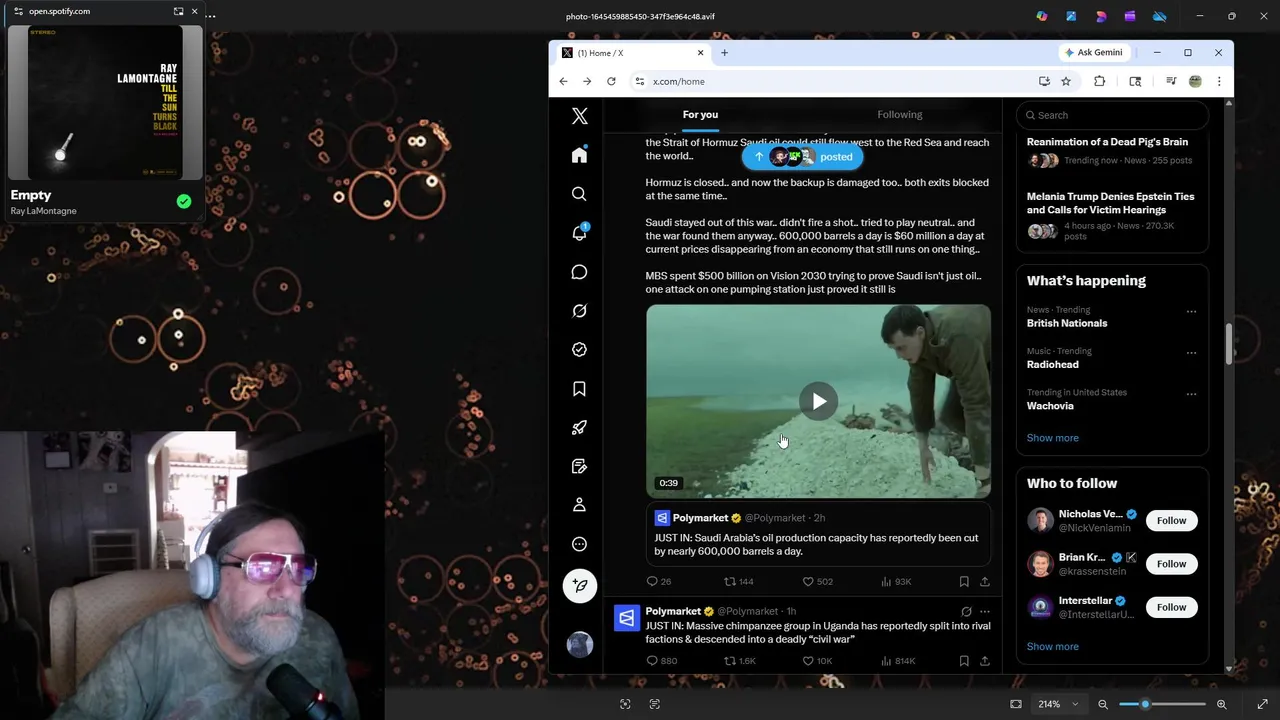Open X Home from the sidebar
The image size is (1280, 720).
pyautogui.click(x=579, y=155)
